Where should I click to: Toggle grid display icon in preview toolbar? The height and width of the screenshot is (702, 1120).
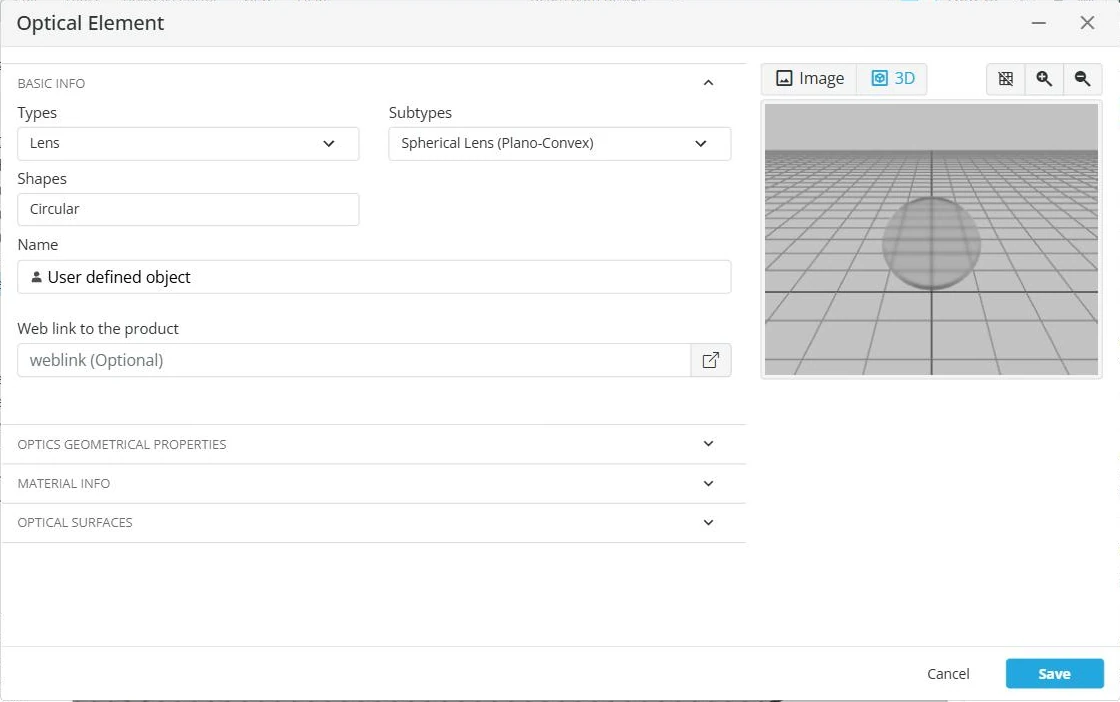tap(1006, 79)
